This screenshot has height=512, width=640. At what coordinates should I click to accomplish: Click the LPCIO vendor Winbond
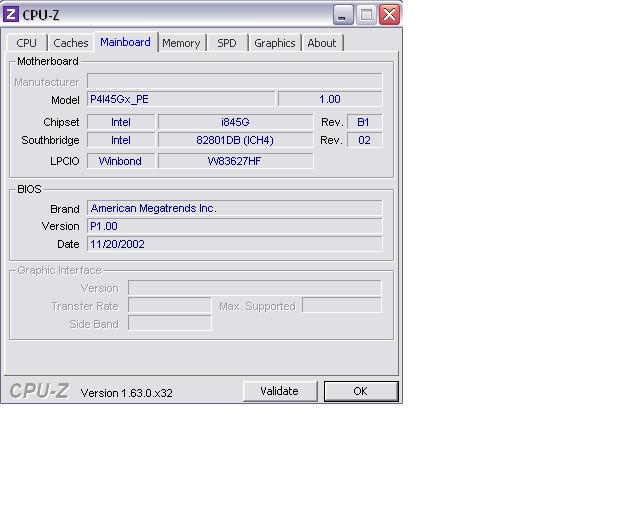pos(121,161)
